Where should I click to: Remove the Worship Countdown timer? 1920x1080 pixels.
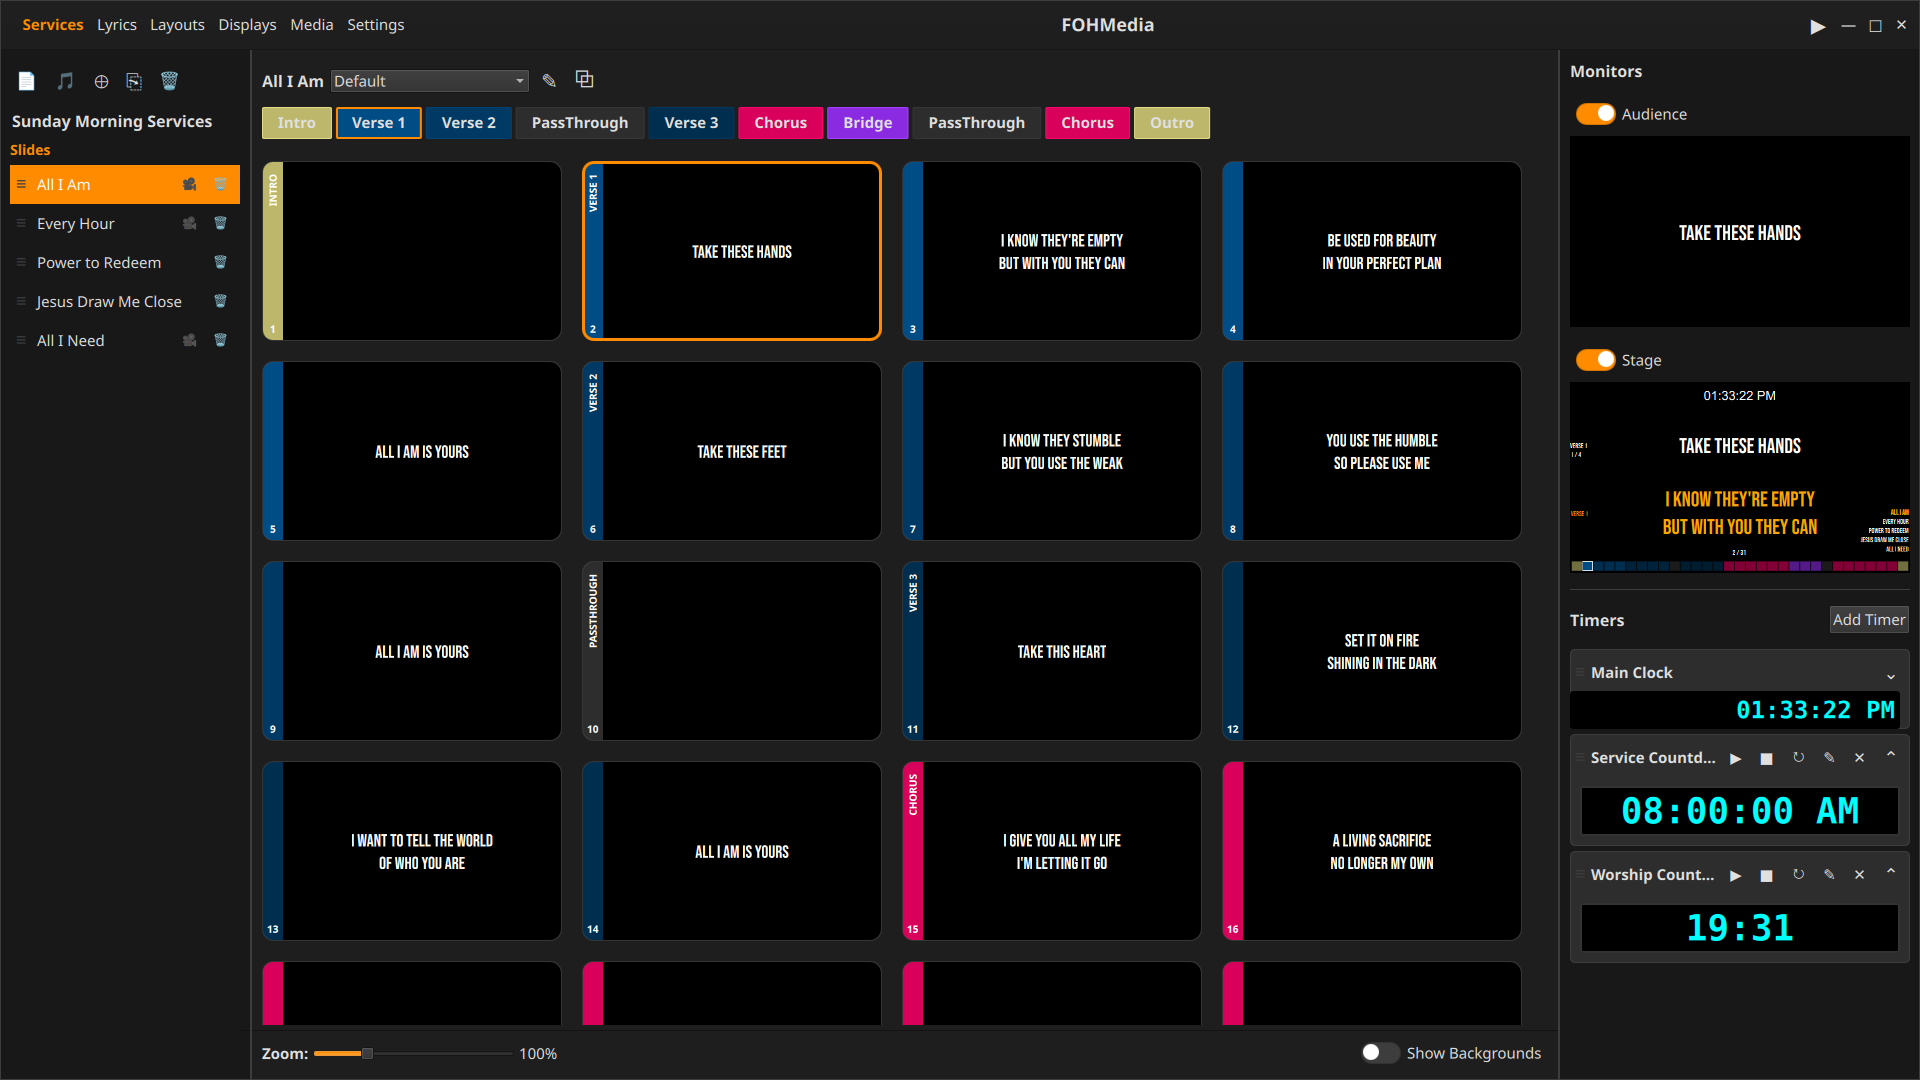pyautogui.click(x=1860, y=875)
